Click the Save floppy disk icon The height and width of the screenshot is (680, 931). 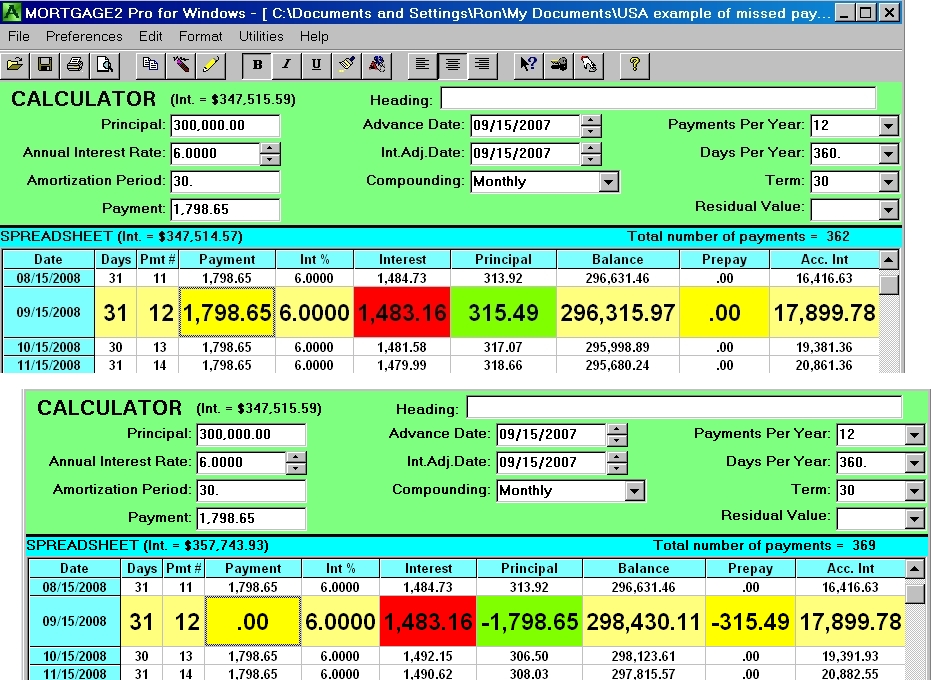[44, 65]
